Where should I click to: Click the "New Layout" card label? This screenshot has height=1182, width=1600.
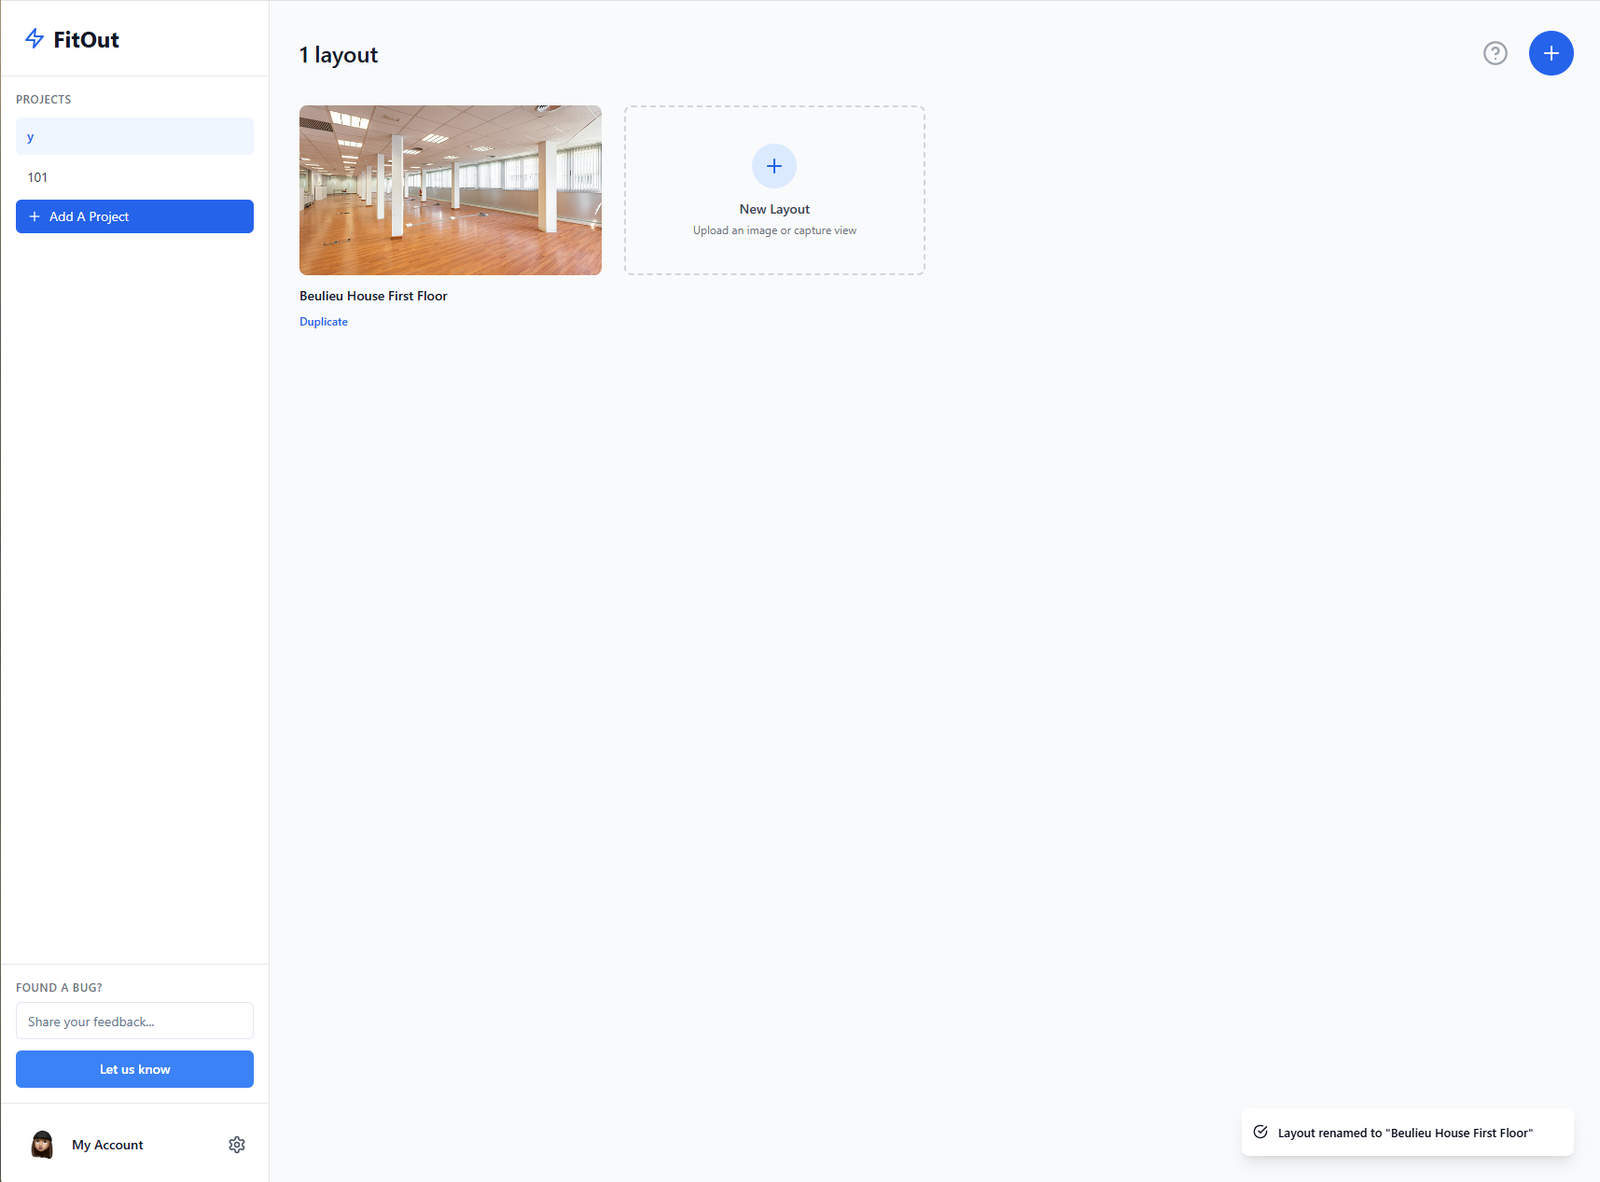click(774, 209)
